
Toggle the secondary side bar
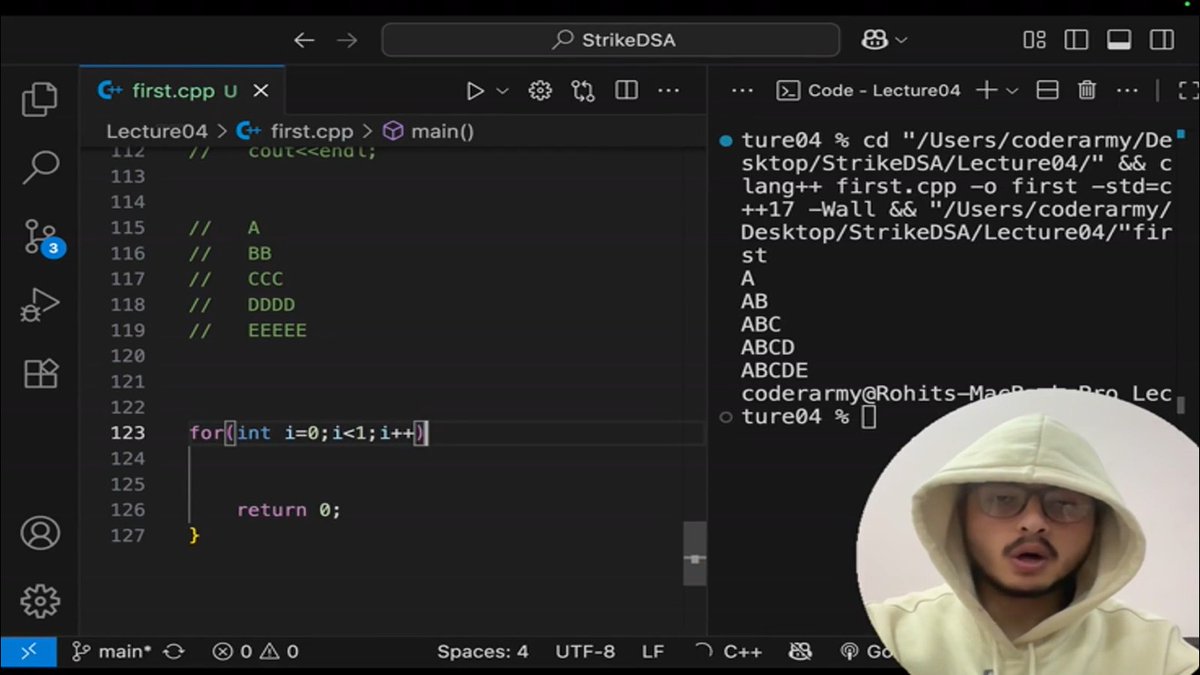click(x=1159, y=39)
